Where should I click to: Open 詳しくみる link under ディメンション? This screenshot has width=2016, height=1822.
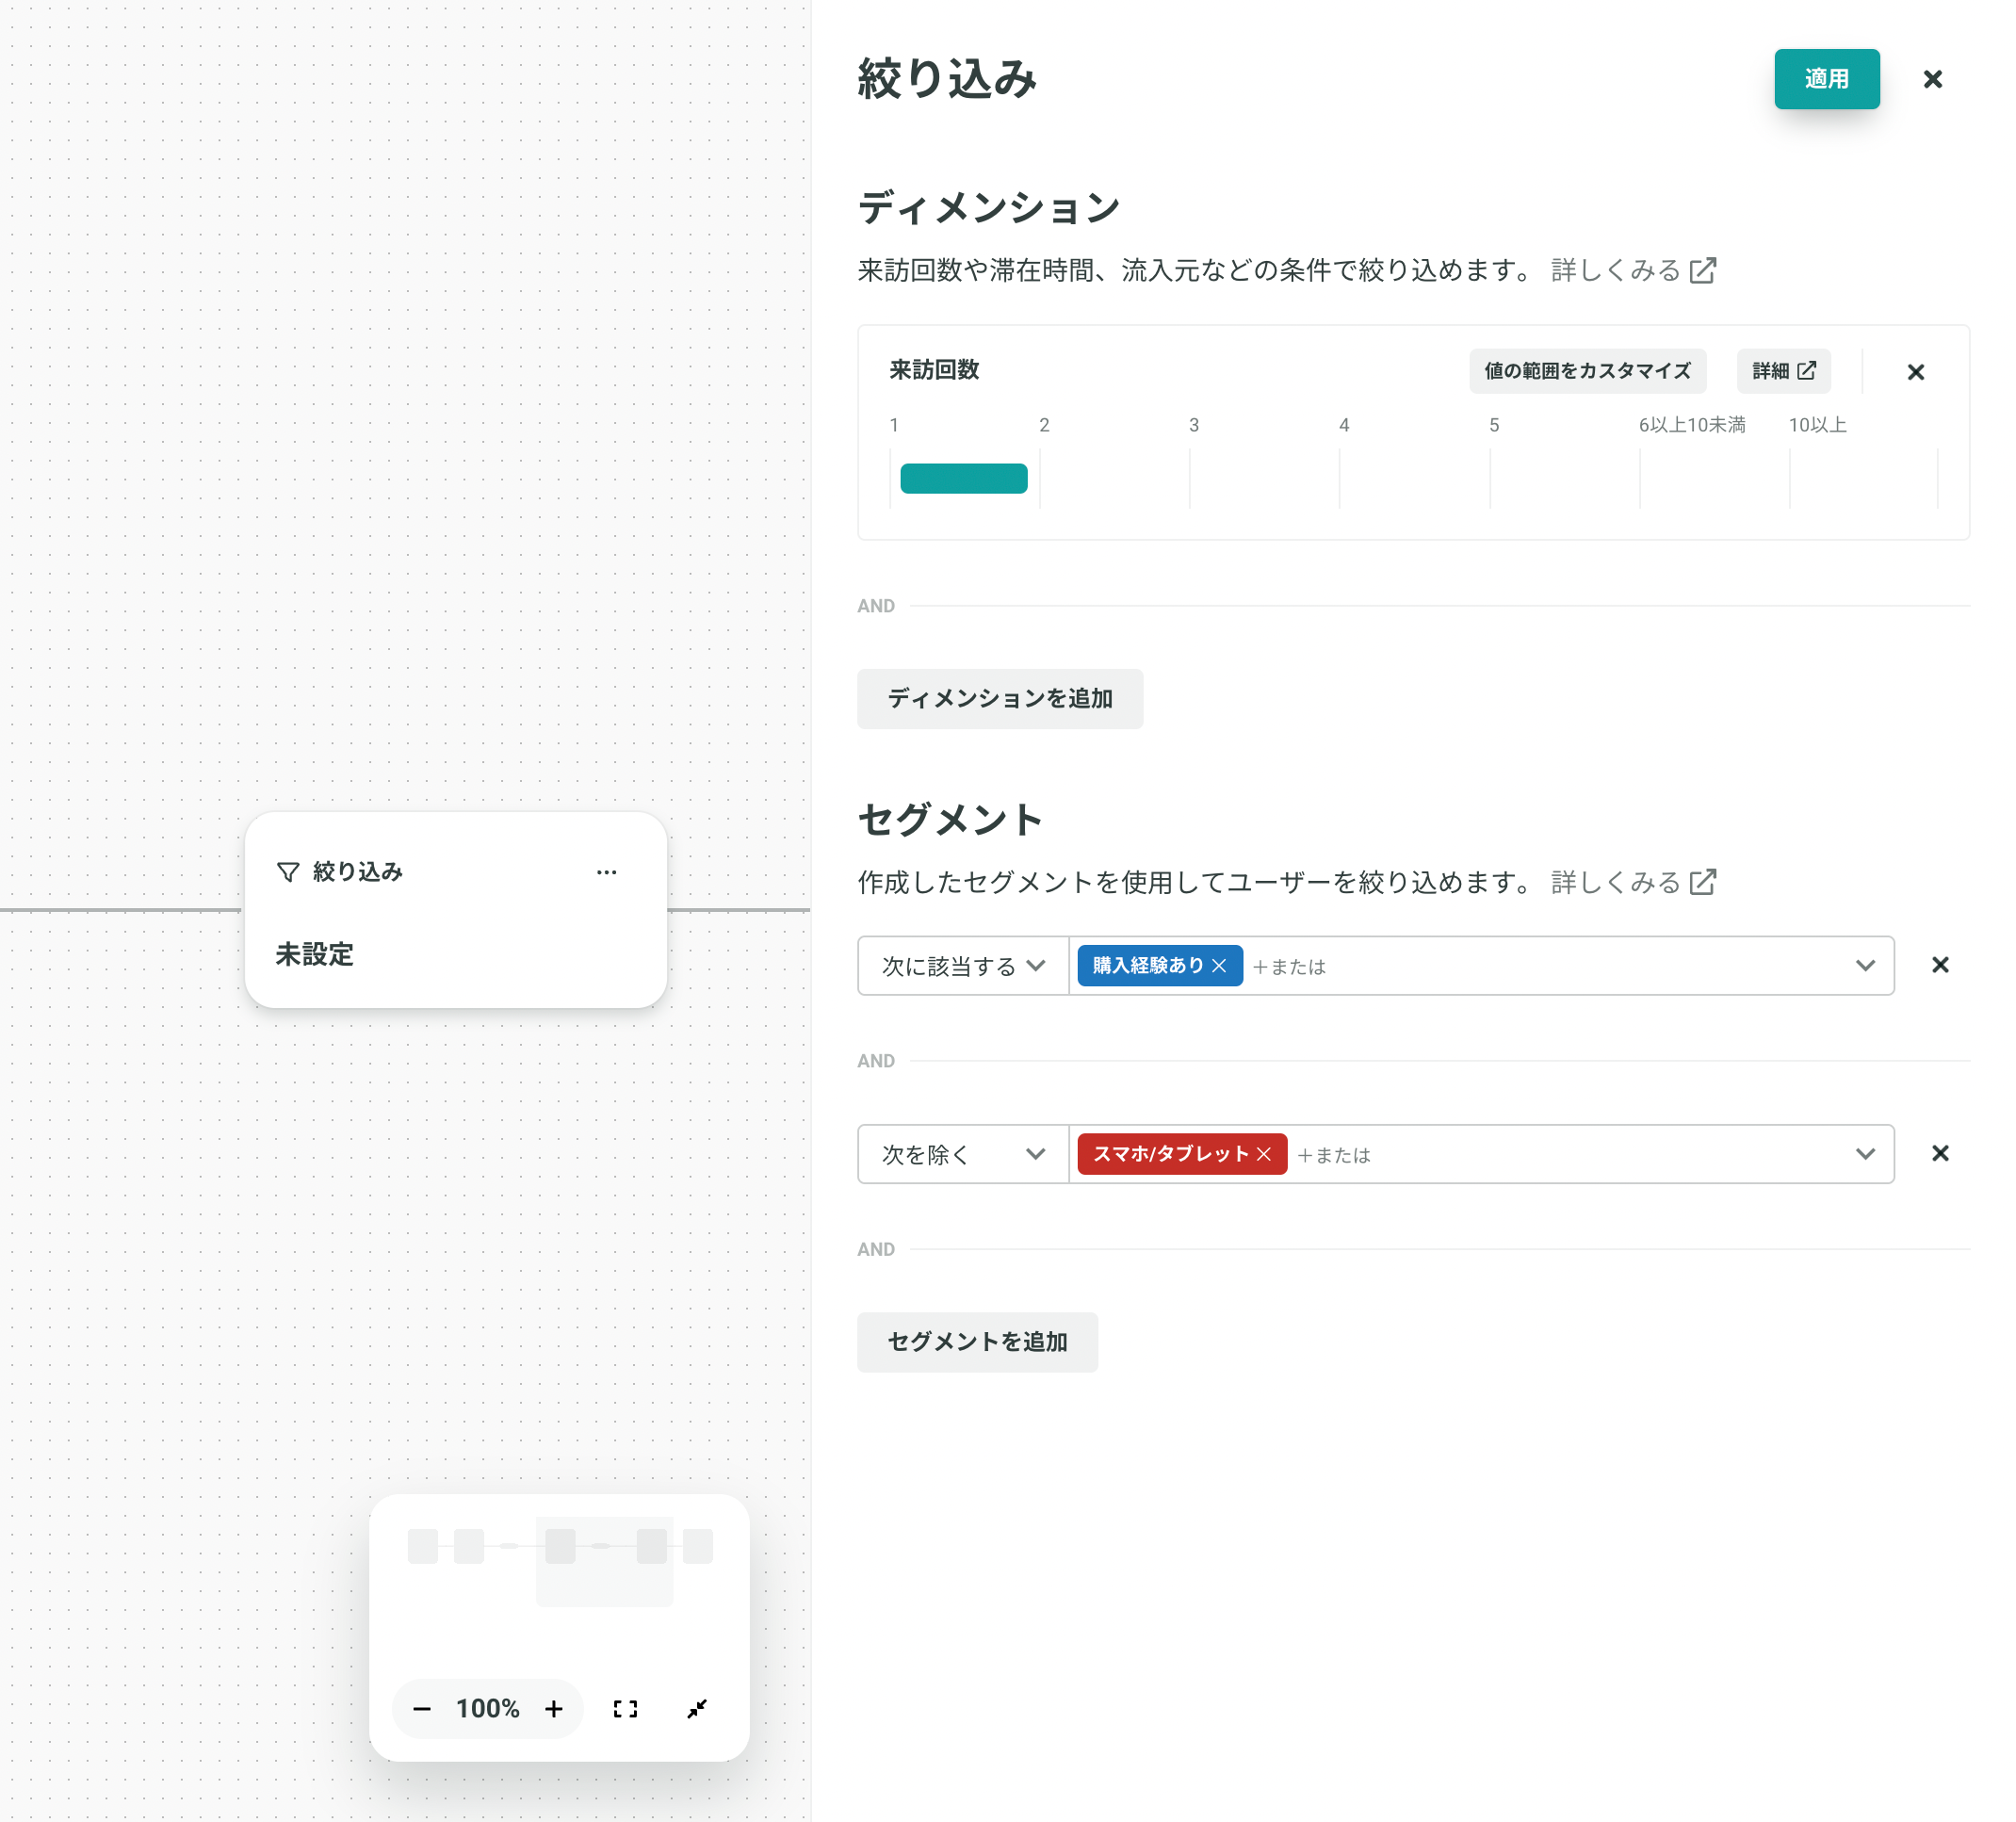tap(1633, 270)
